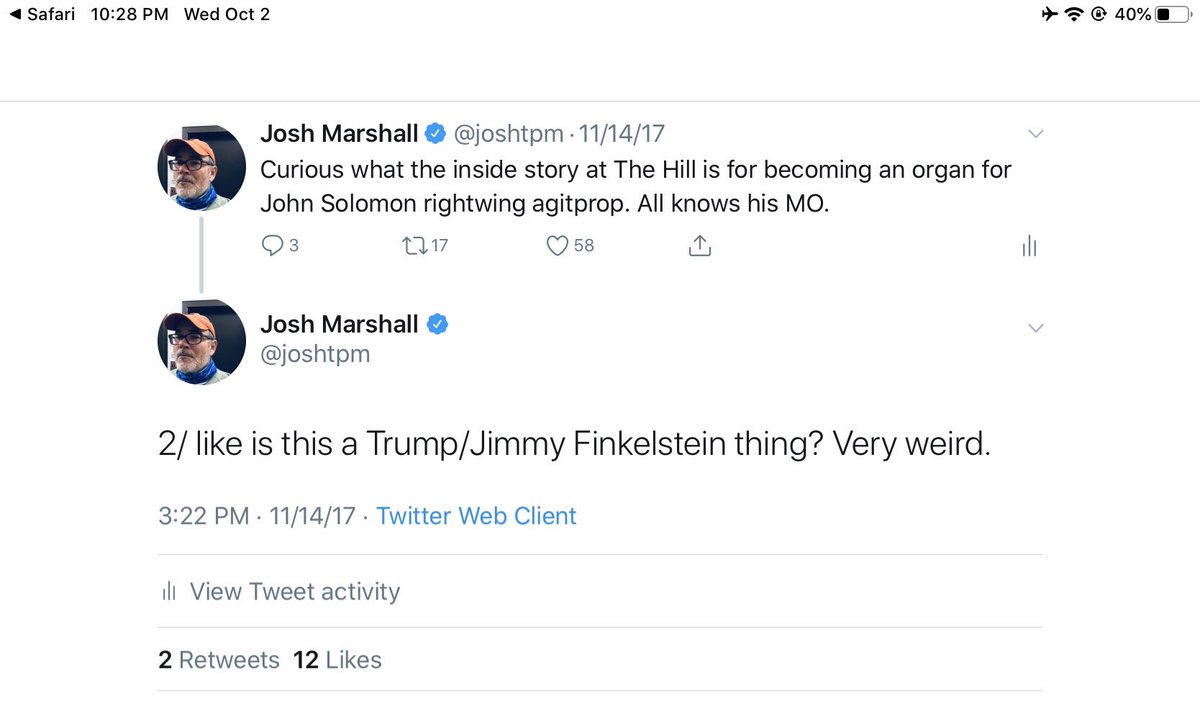View the 2 Retweets list
This screenshot has width=1200, height=709.
click(x=219, y=660)
